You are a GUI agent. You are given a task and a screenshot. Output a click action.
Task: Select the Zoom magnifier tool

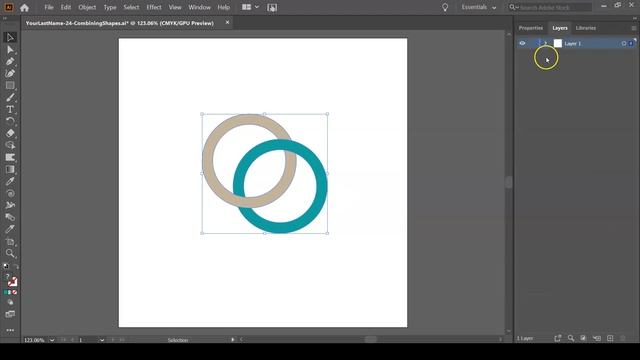pyautogui.click(x=10, y=253)
